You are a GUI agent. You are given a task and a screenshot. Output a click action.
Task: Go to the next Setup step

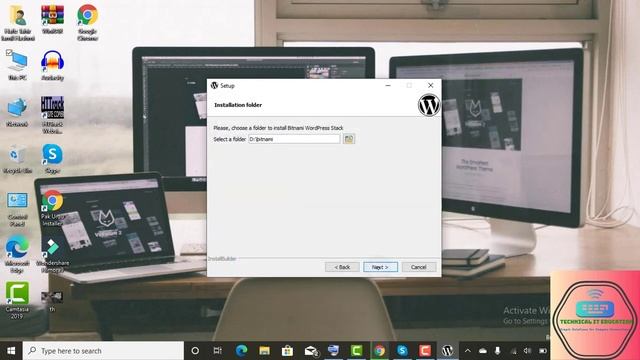380,267
